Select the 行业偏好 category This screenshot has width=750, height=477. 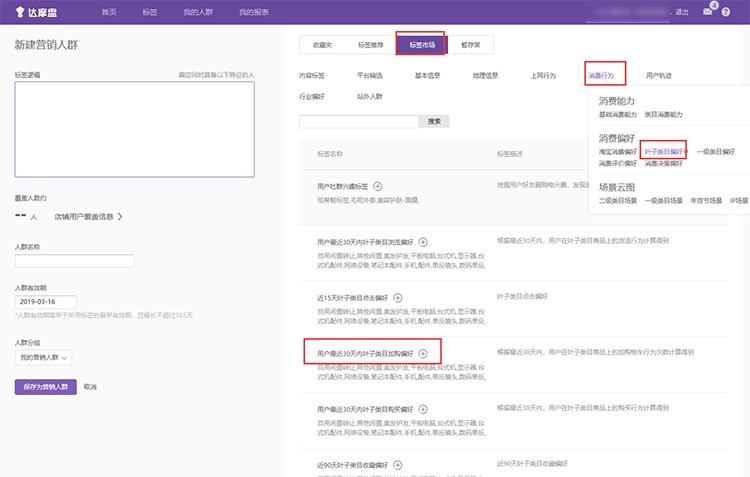[312, 97]
